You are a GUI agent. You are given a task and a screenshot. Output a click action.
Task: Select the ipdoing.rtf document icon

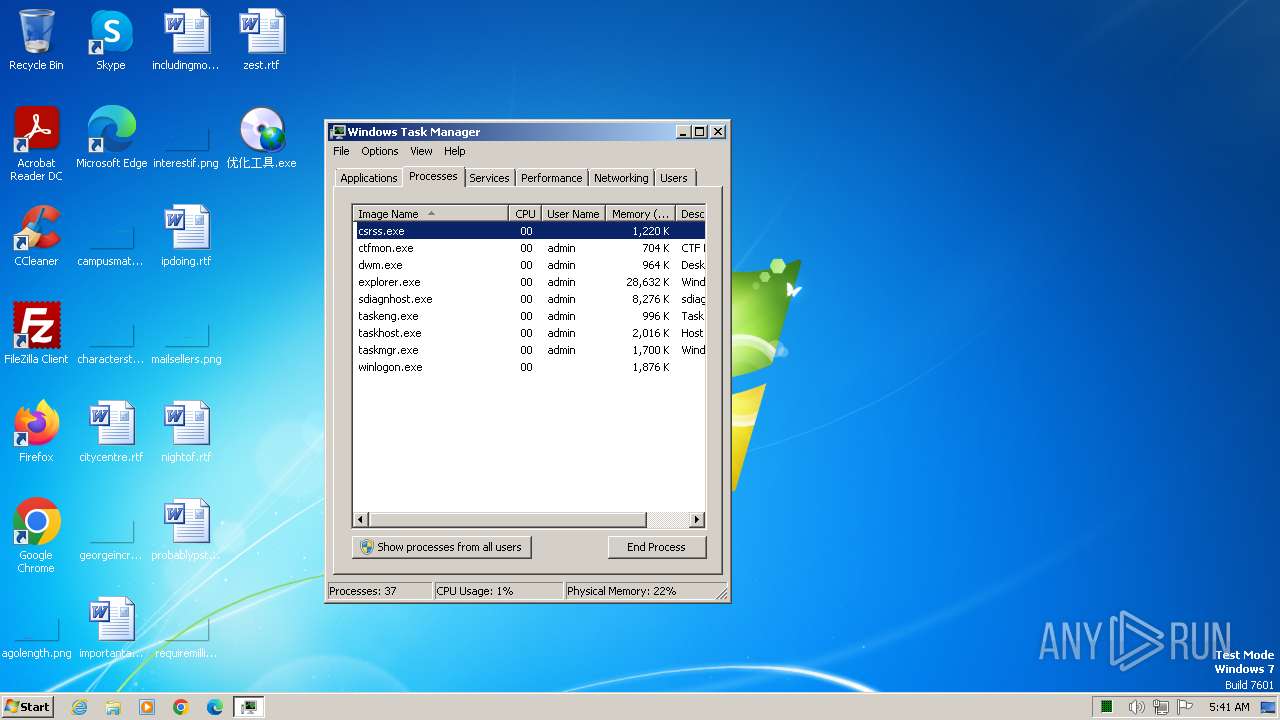click(x=186, y=237)
